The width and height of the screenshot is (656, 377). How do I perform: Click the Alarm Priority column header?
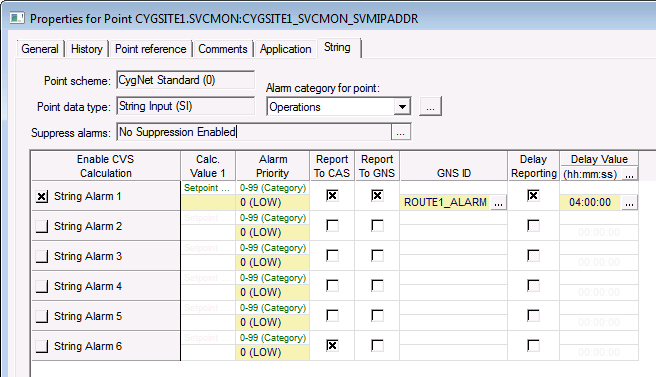(273, 166)
